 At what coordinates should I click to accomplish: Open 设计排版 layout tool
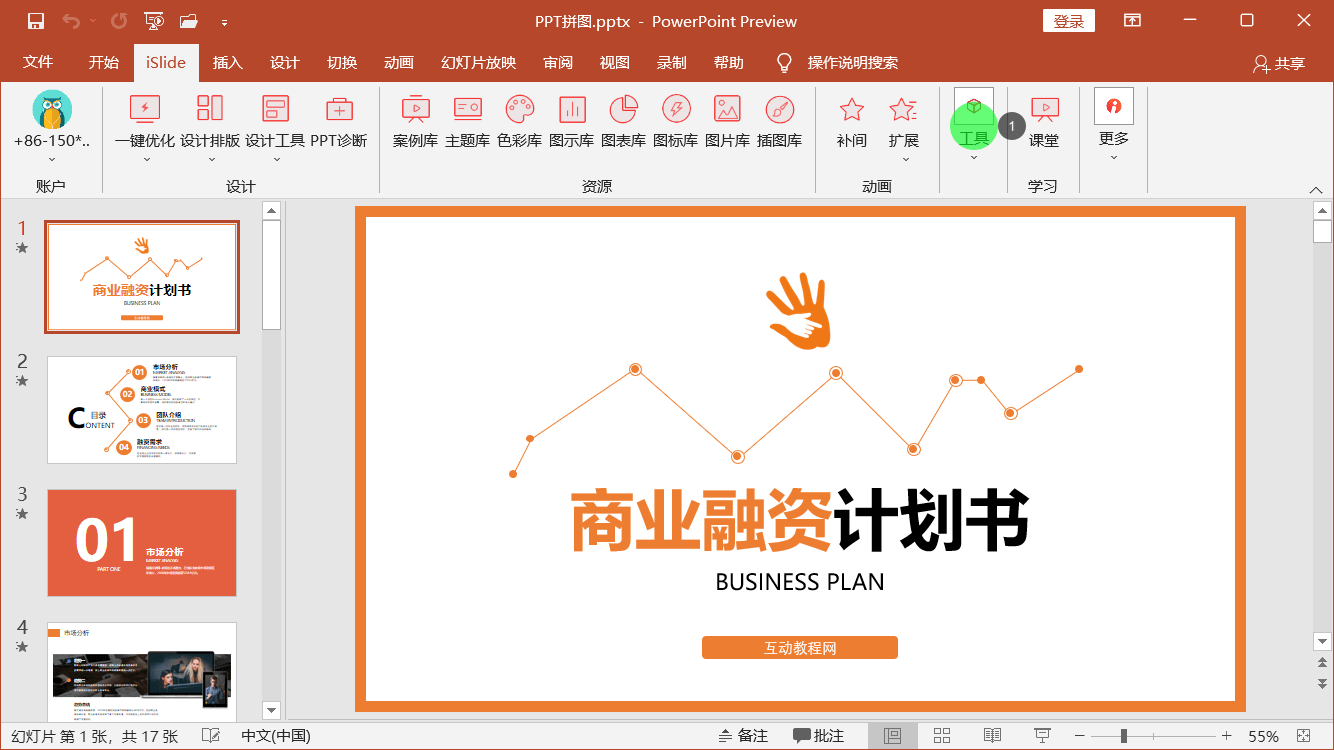click(x=210, y=126)
